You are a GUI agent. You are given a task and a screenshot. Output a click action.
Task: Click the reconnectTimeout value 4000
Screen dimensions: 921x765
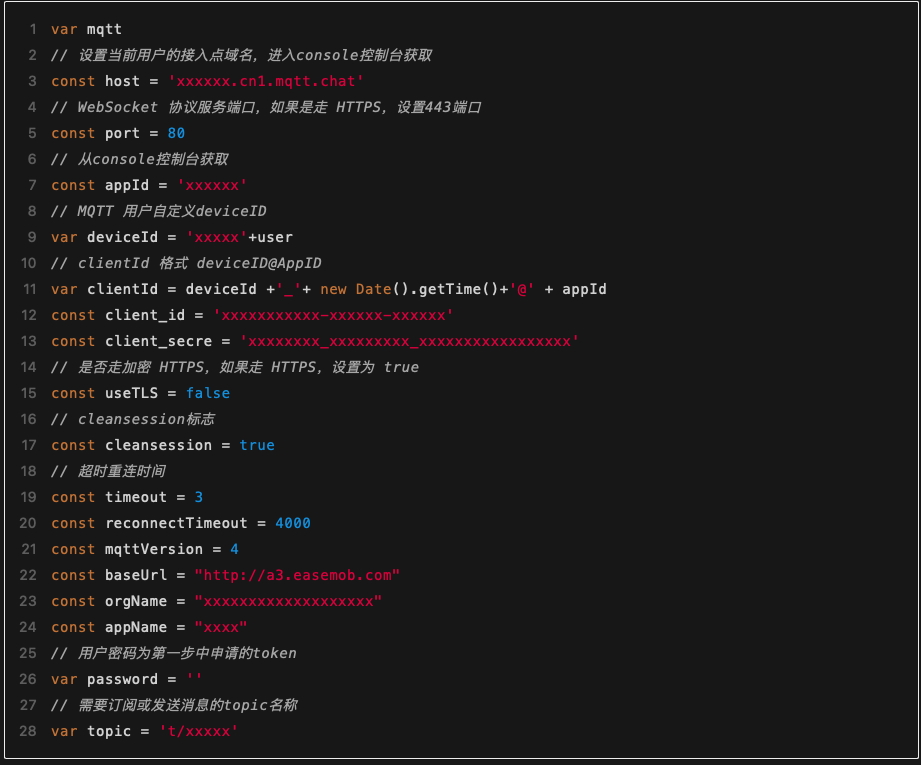click(292, 523)
